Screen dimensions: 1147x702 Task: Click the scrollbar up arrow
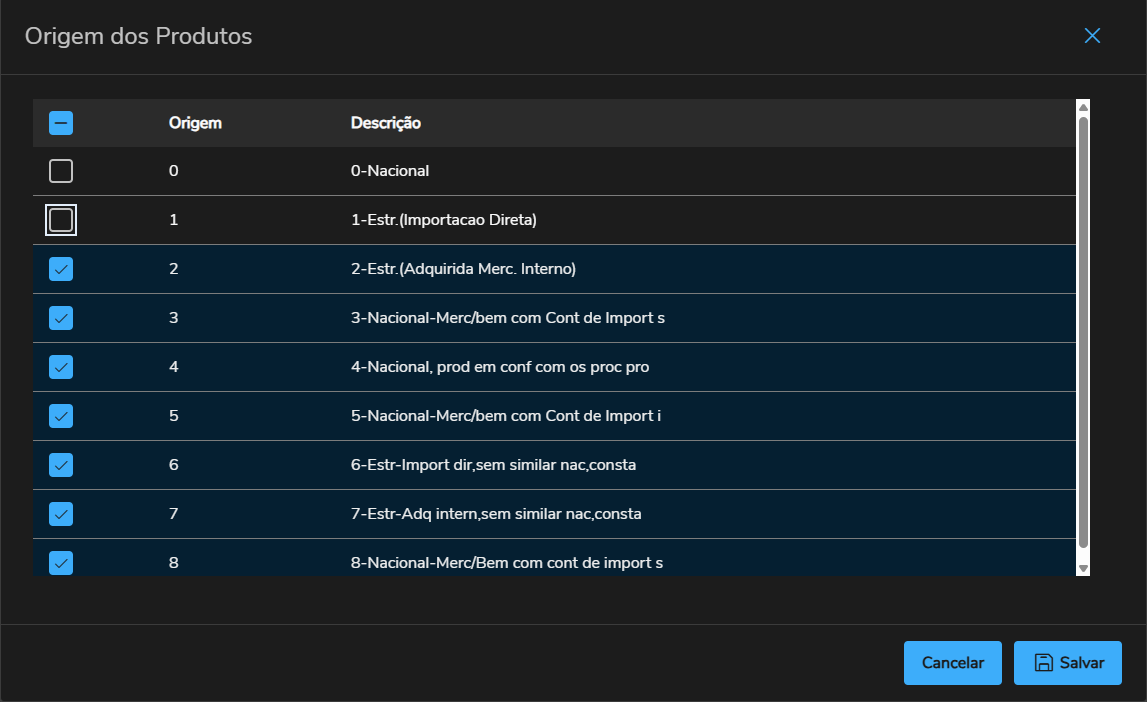pos(1082,106)
